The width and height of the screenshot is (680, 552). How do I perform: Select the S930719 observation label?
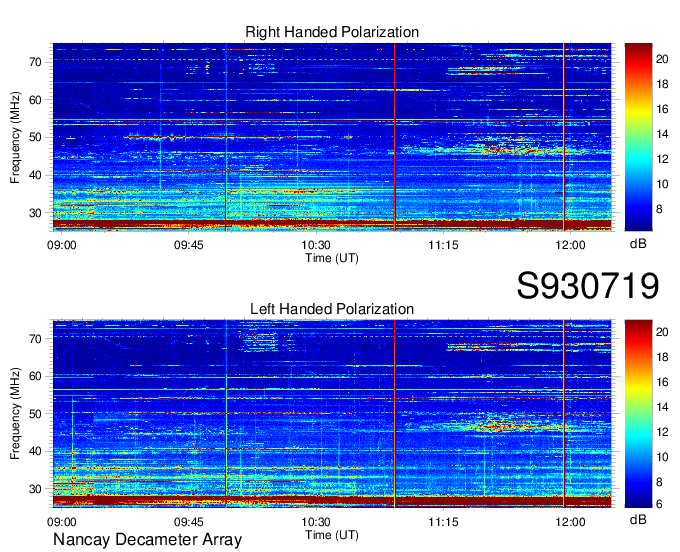588,285
